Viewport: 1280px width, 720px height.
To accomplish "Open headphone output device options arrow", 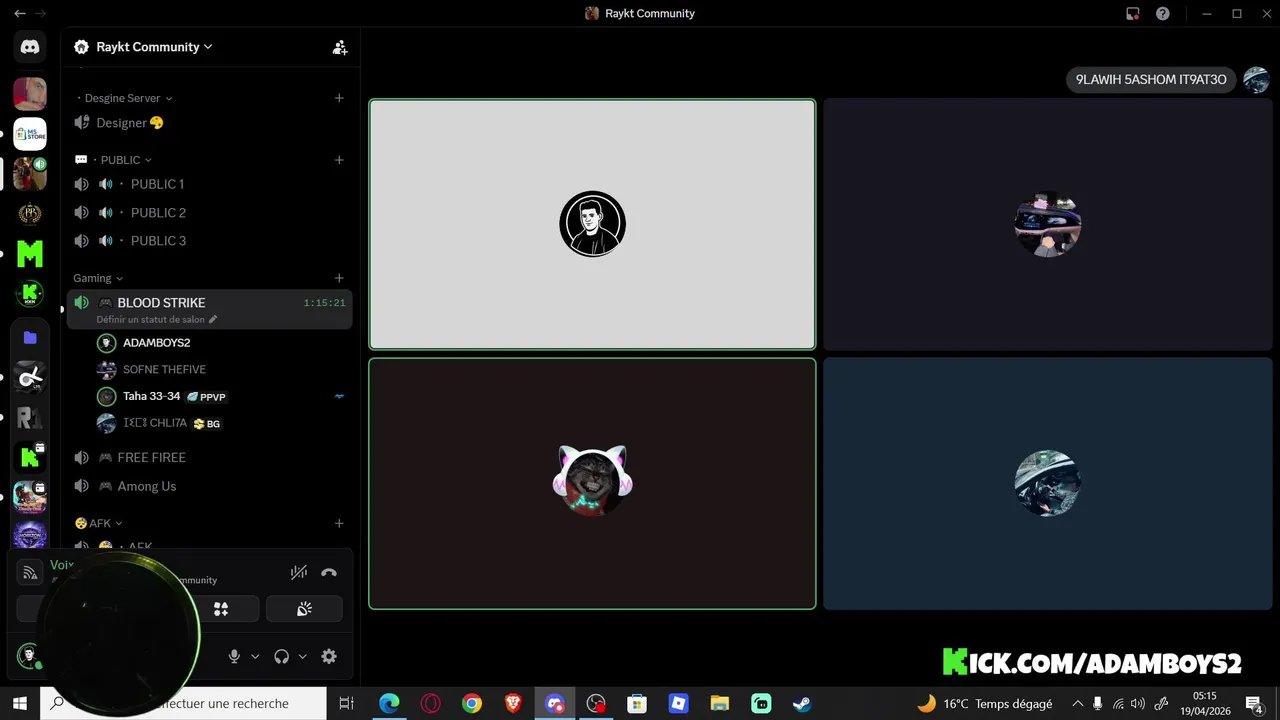I will [302, 657].
